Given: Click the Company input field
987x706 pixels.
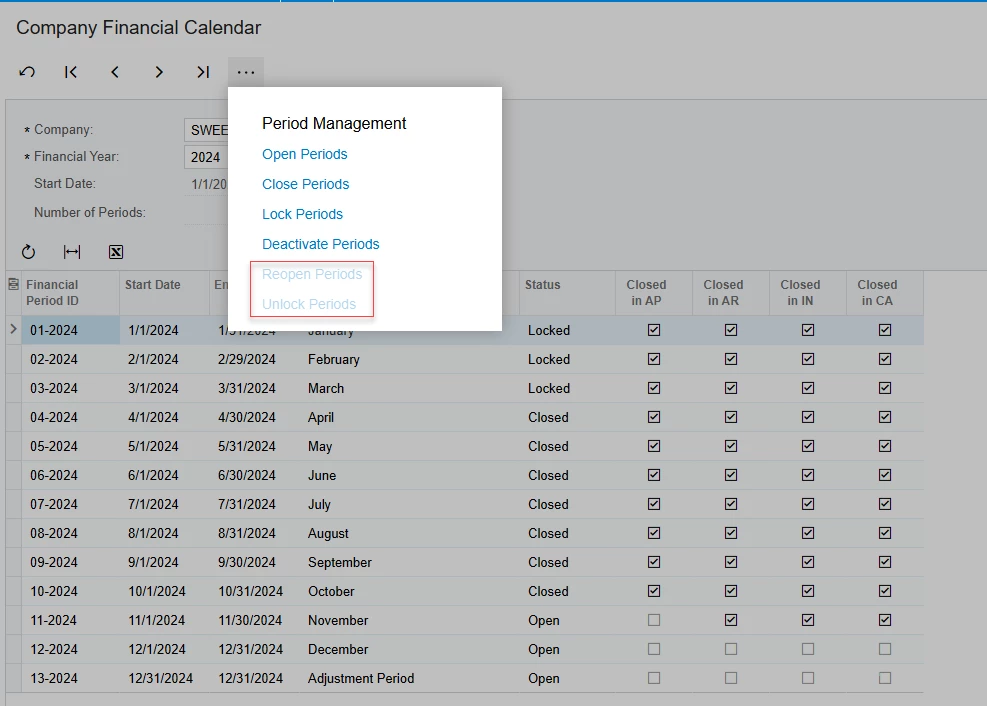Looking at the screenshot, I should coord(206,130).
